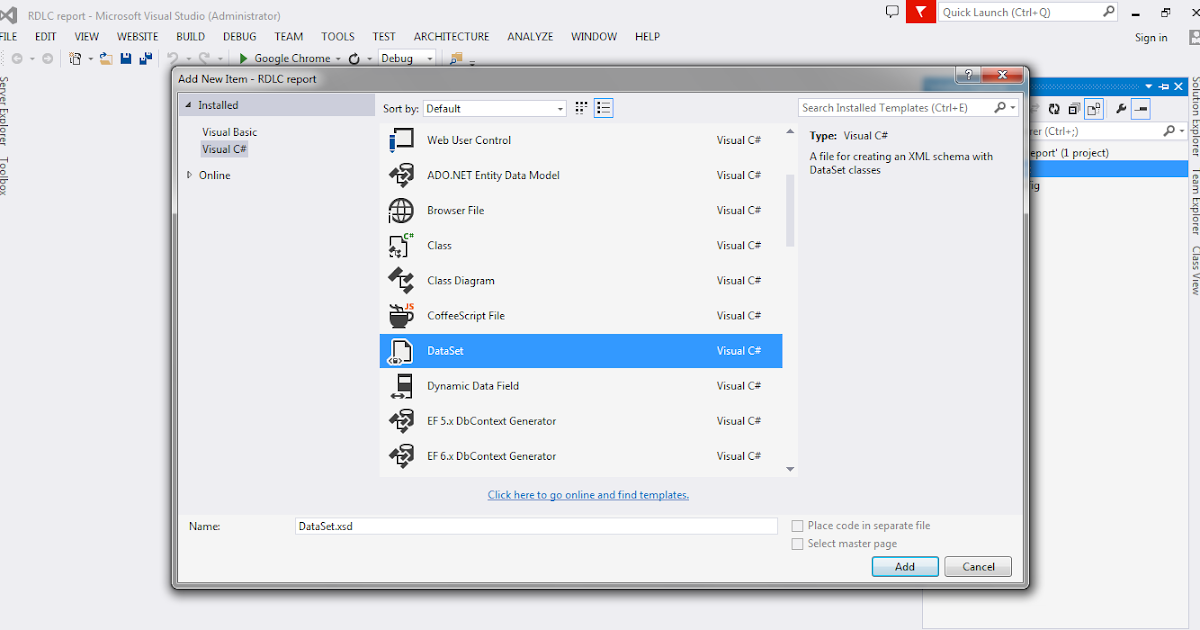
Task: Click the Web User Control template icon
Action: tap(400, 140)
